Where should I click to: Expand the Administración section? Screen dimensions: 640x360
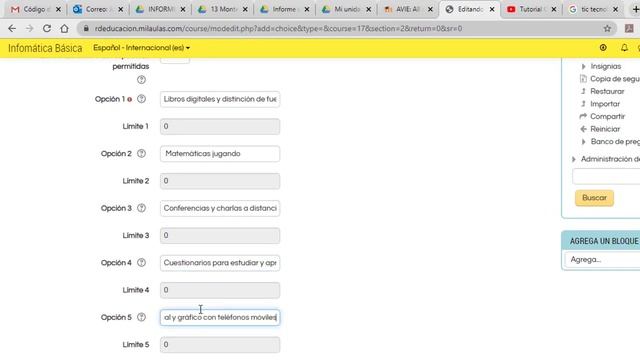point(574,159)
